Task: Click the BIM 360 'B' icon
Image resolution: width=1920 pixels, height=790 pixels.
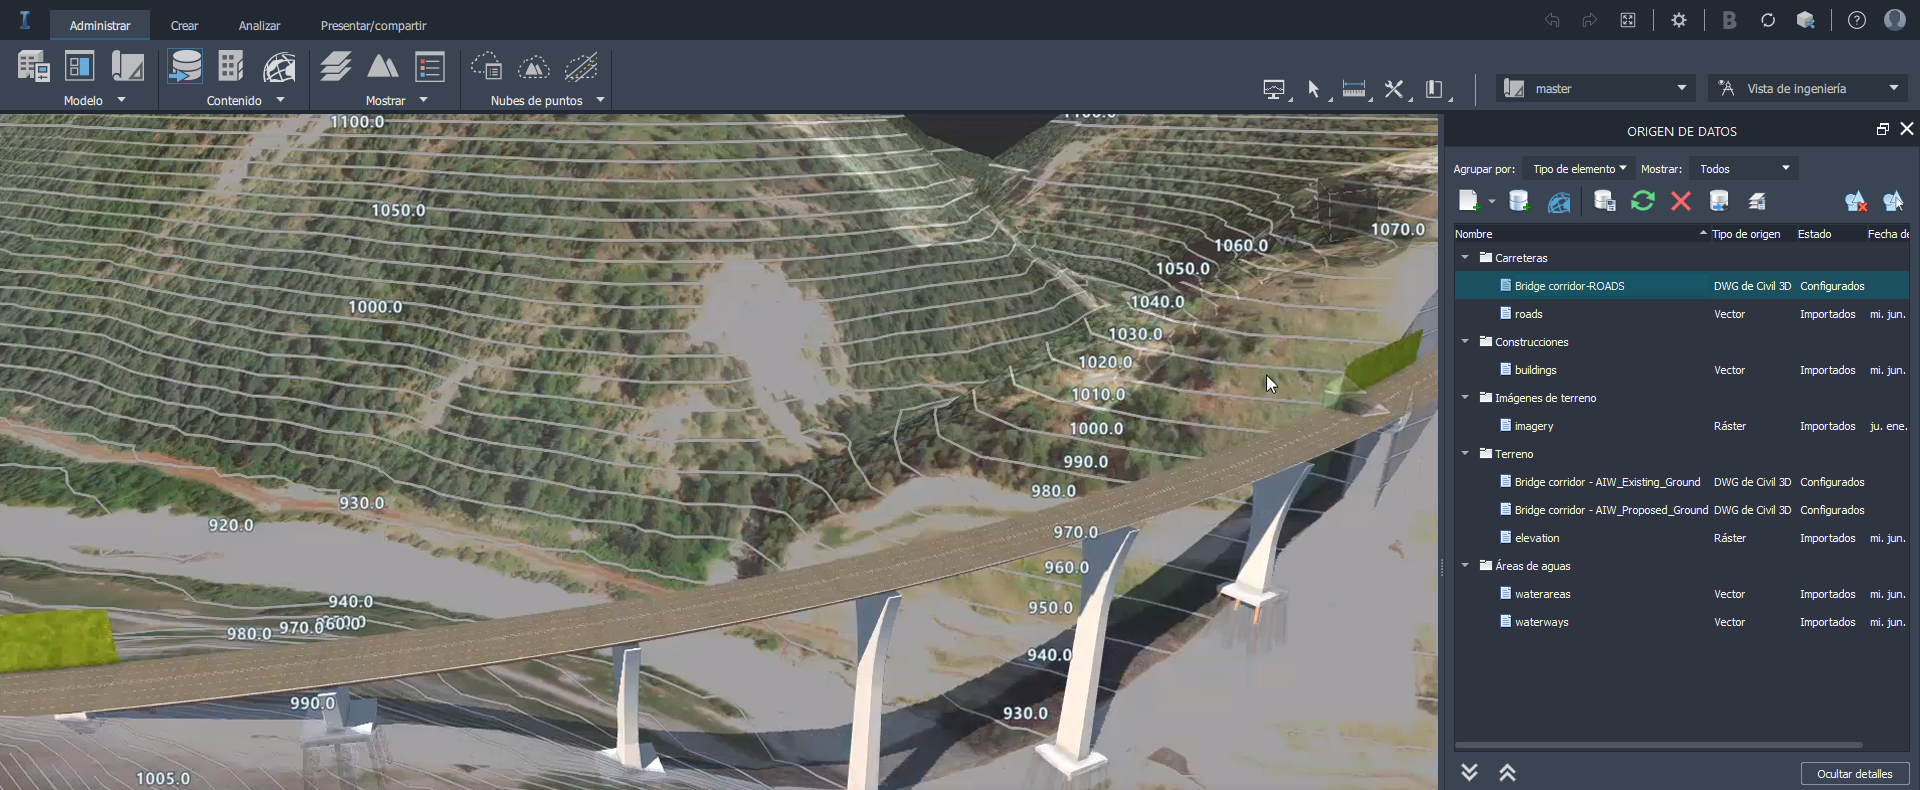Action: (x=1729, y=20)
